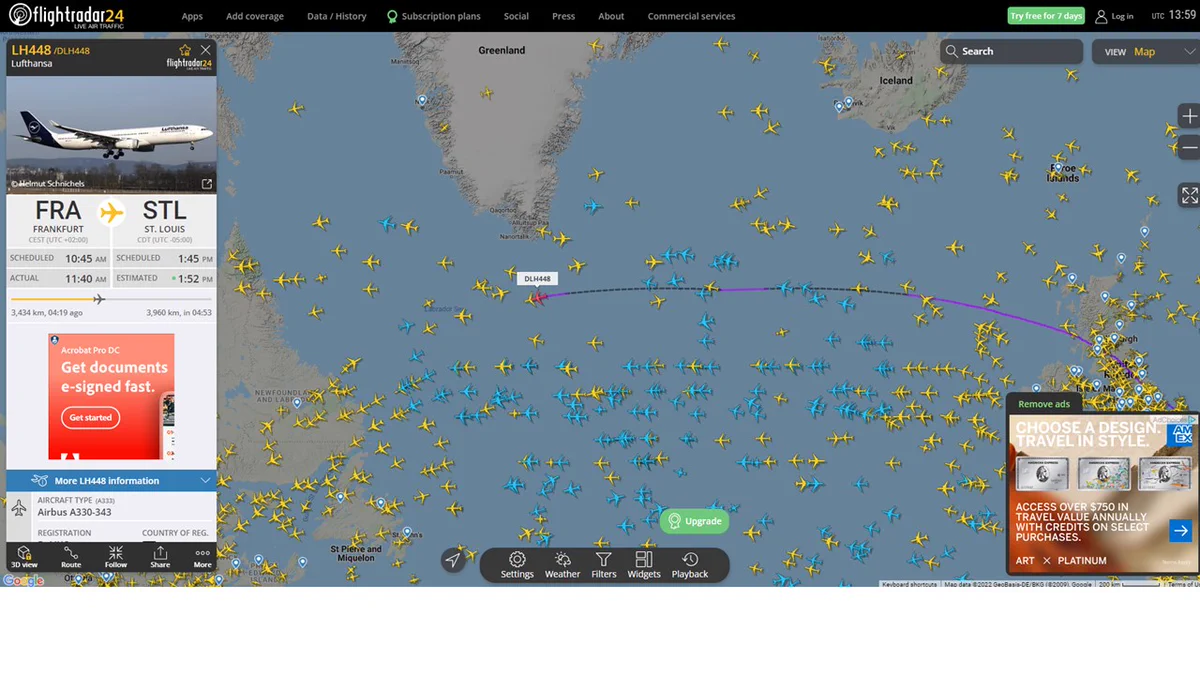
Task: Show the Route of flight LH448
Action: 70,557
